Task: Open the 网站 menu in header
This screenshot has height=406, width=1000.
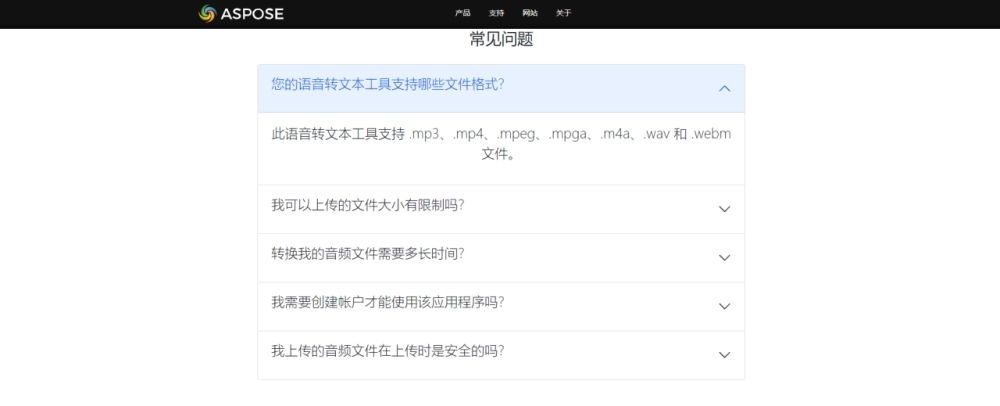Action: pos(530,13)
